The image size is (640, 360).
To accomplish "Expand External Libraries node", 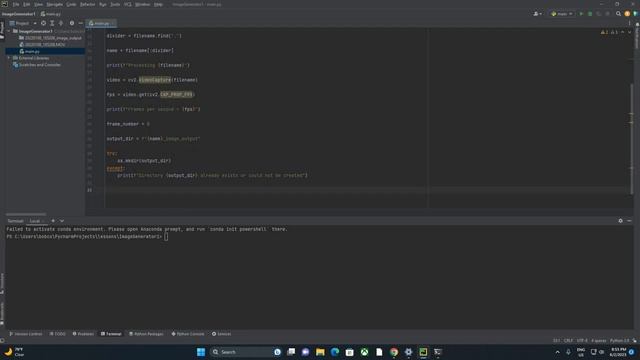I will [x=9, y=58].
